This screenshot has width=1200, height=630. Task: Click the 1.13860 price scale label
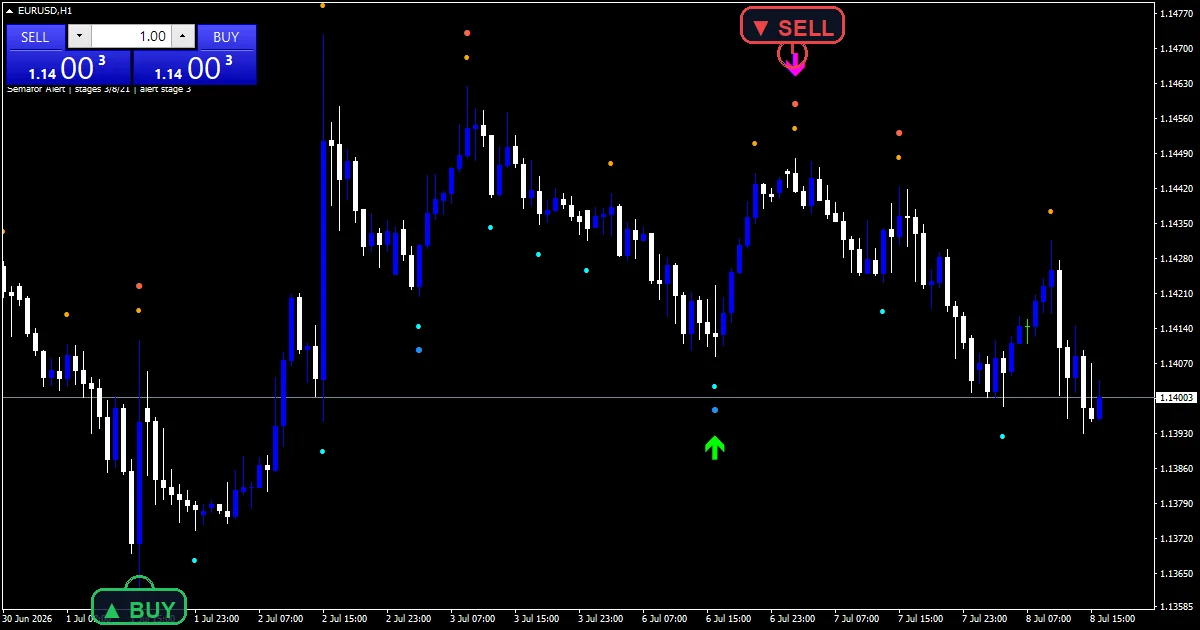1176,469
